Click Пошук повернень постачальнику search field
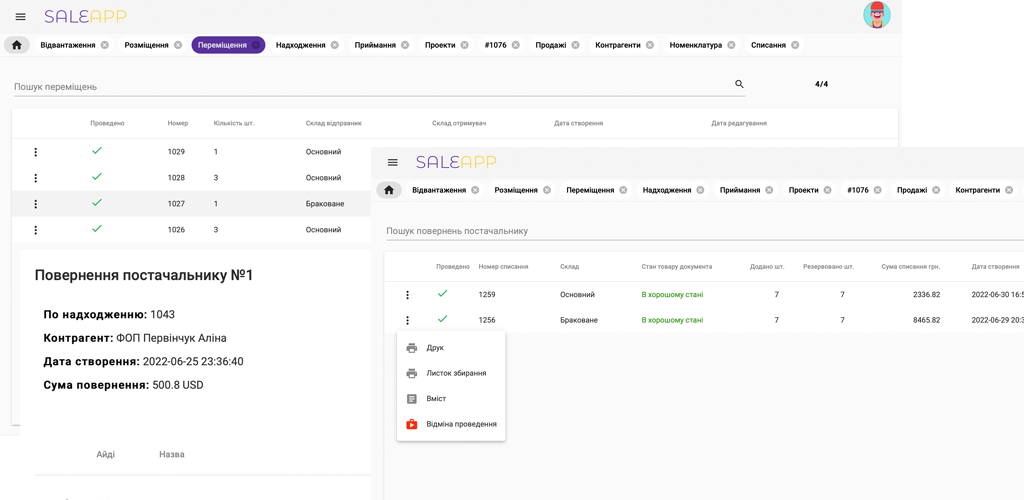The image size is (1024, 500). (x=705, y=230)
